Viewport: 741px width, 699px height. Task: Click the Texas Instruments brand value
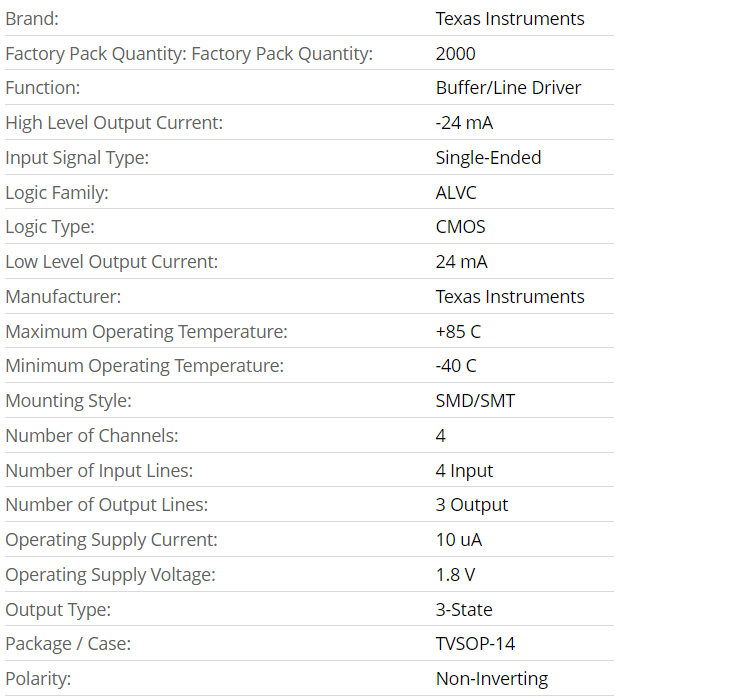[x=510, y=19]
